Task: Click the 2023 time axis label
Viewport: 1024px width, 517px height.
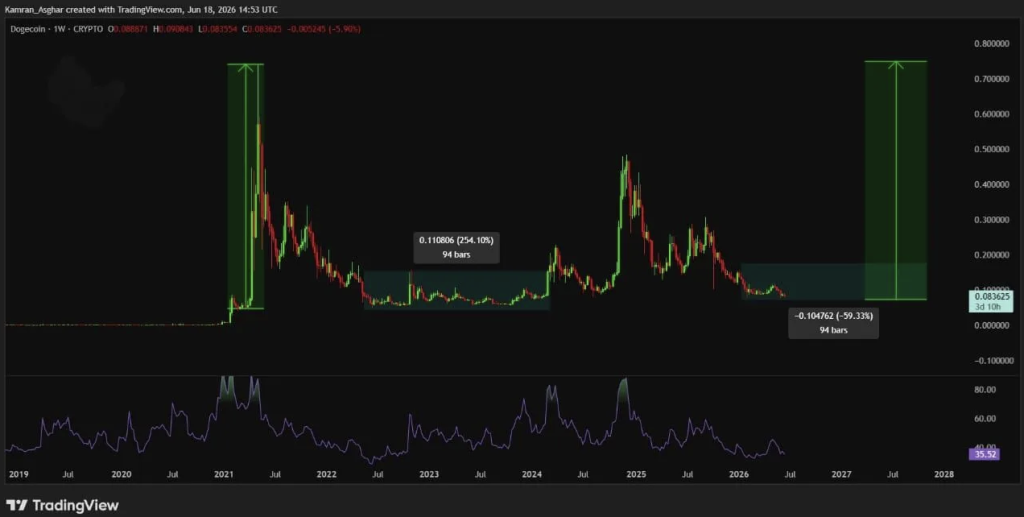Action: (428, 475)
